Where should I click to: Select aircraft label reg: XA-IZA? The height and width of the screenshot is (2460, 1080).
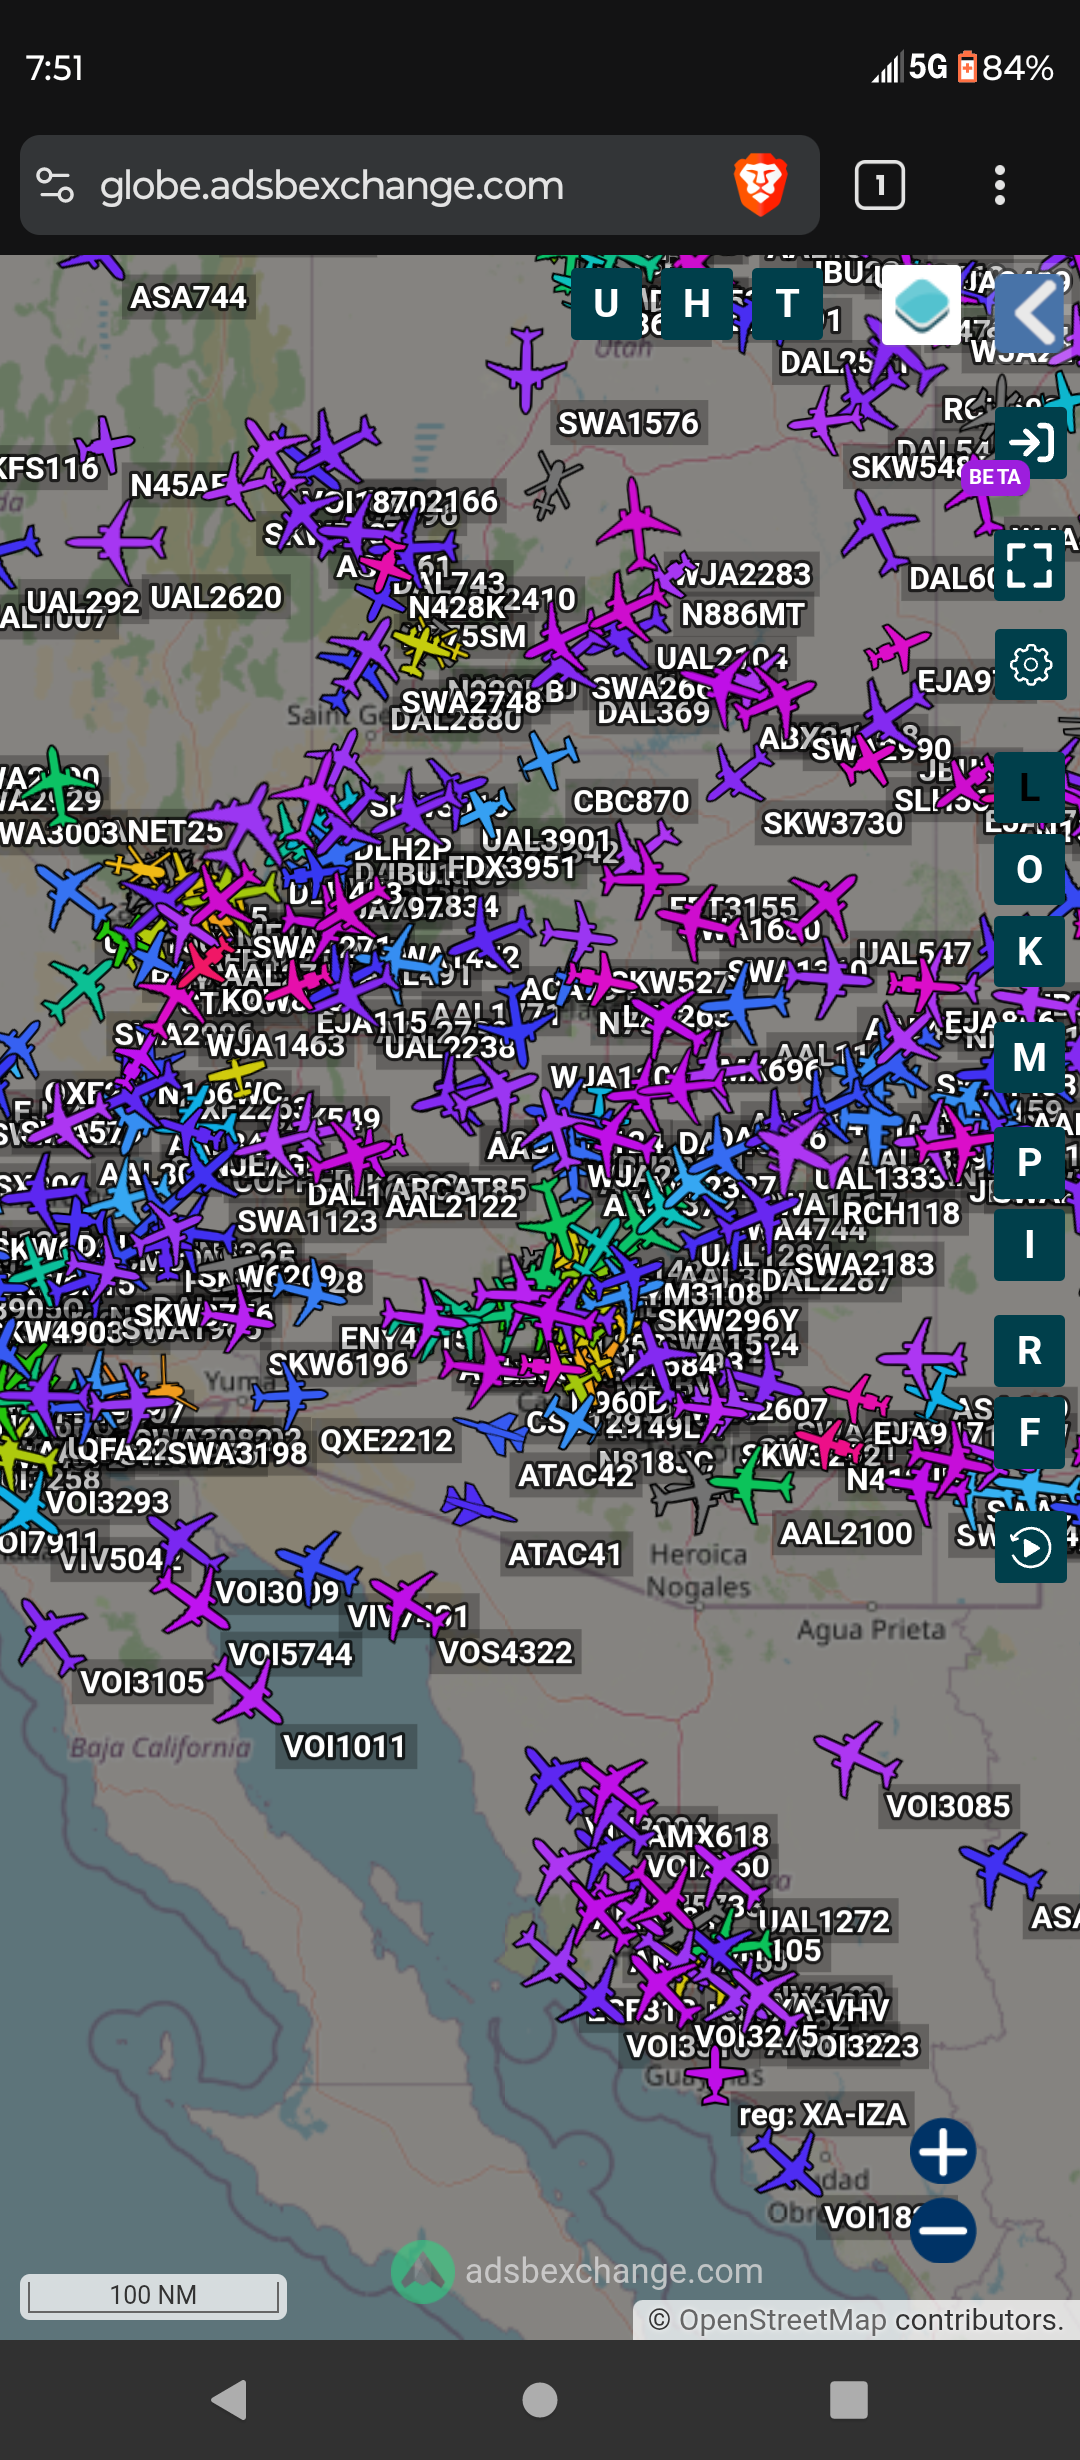tap(822, 2114)
